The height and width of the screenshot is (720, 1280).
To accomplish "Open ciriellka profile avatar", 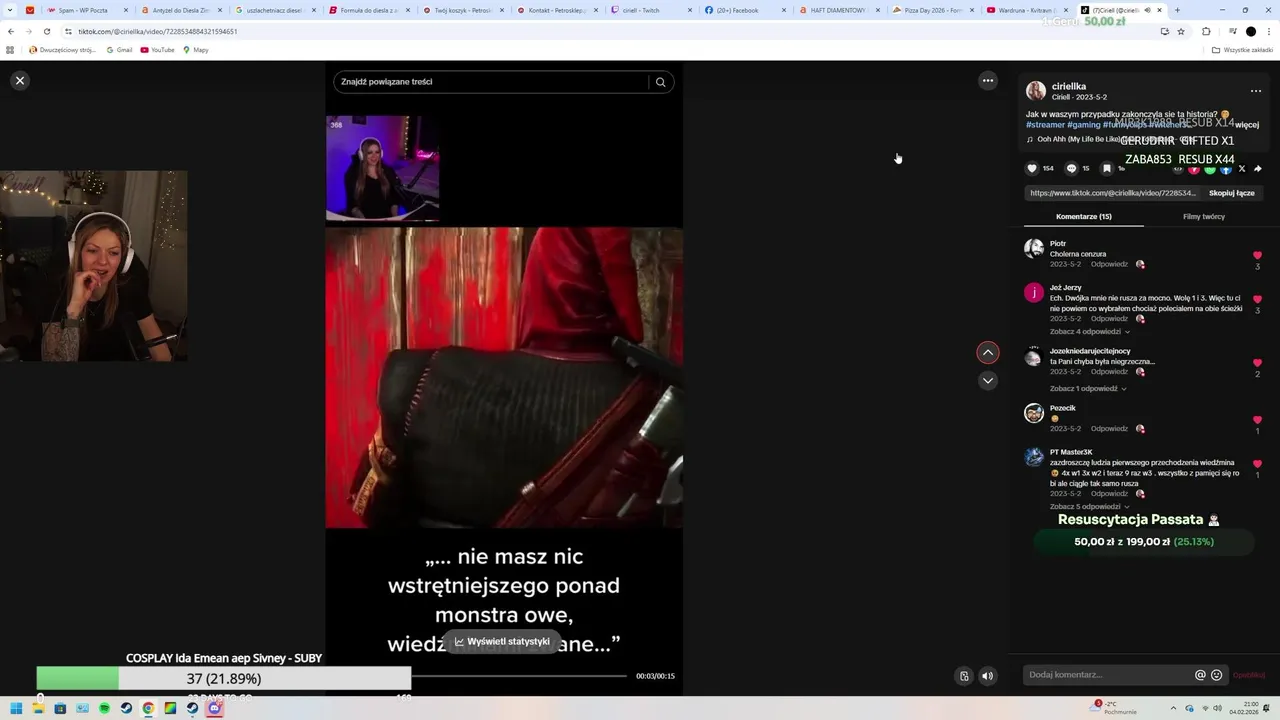I will tap(1036, 91).
